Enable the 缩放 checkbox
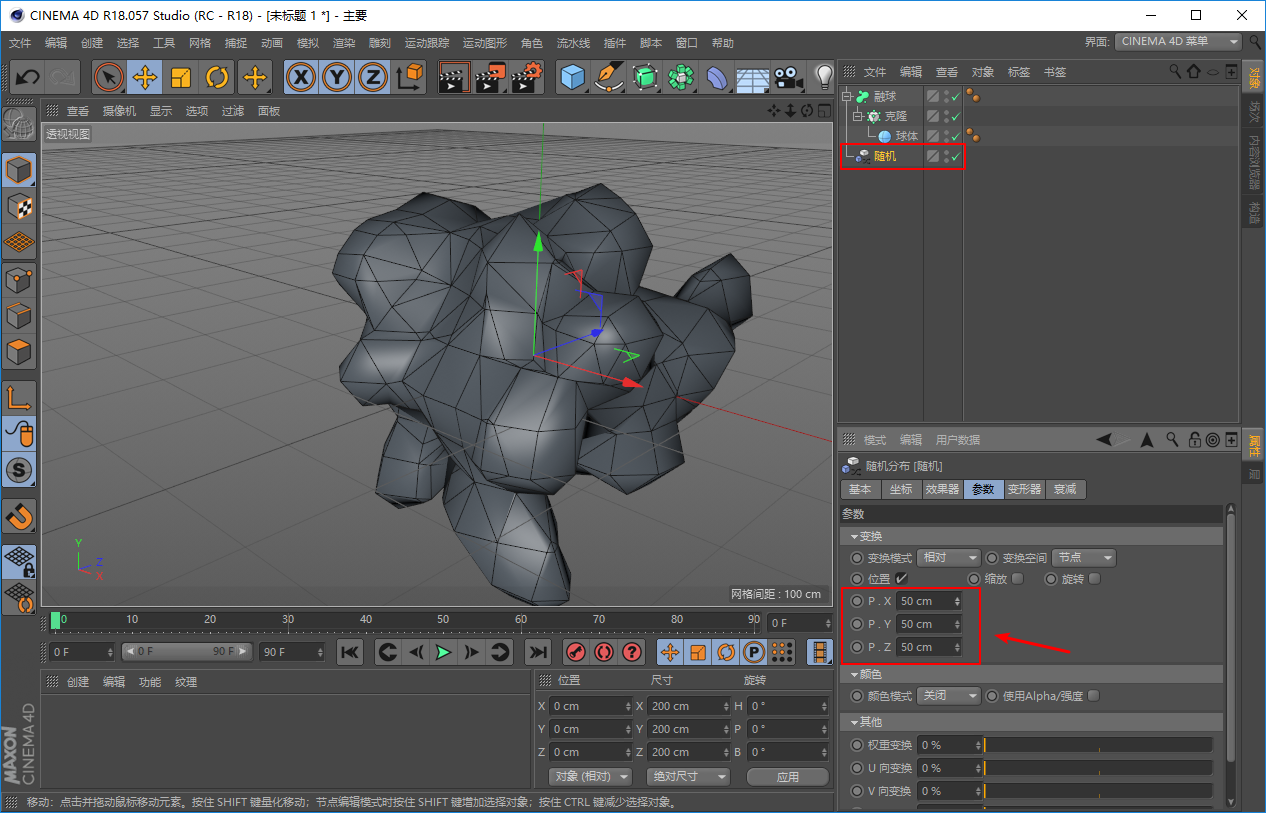 click(x=1017, y=578)
